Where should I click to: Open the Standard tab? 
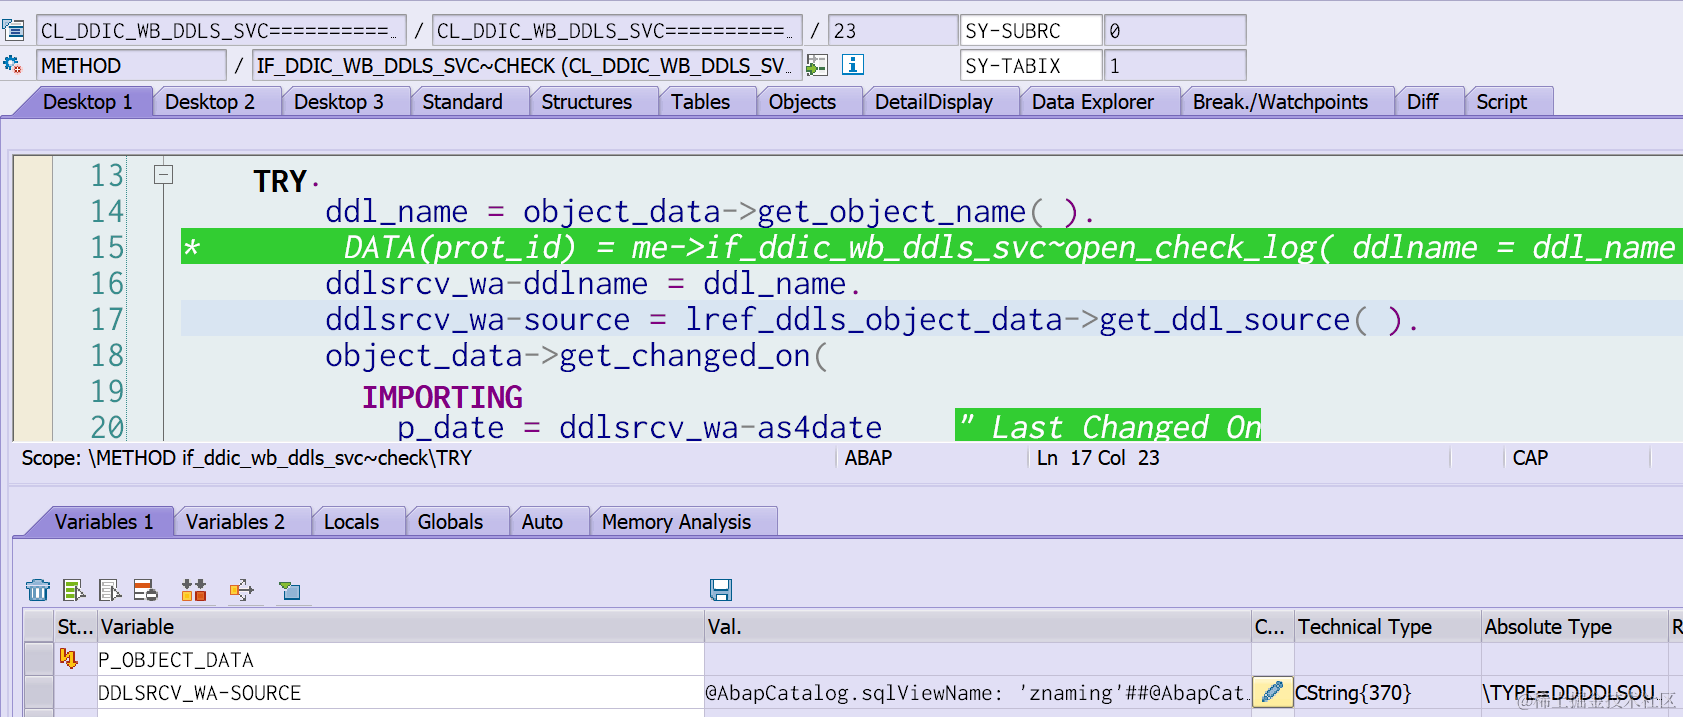(463, 102)
